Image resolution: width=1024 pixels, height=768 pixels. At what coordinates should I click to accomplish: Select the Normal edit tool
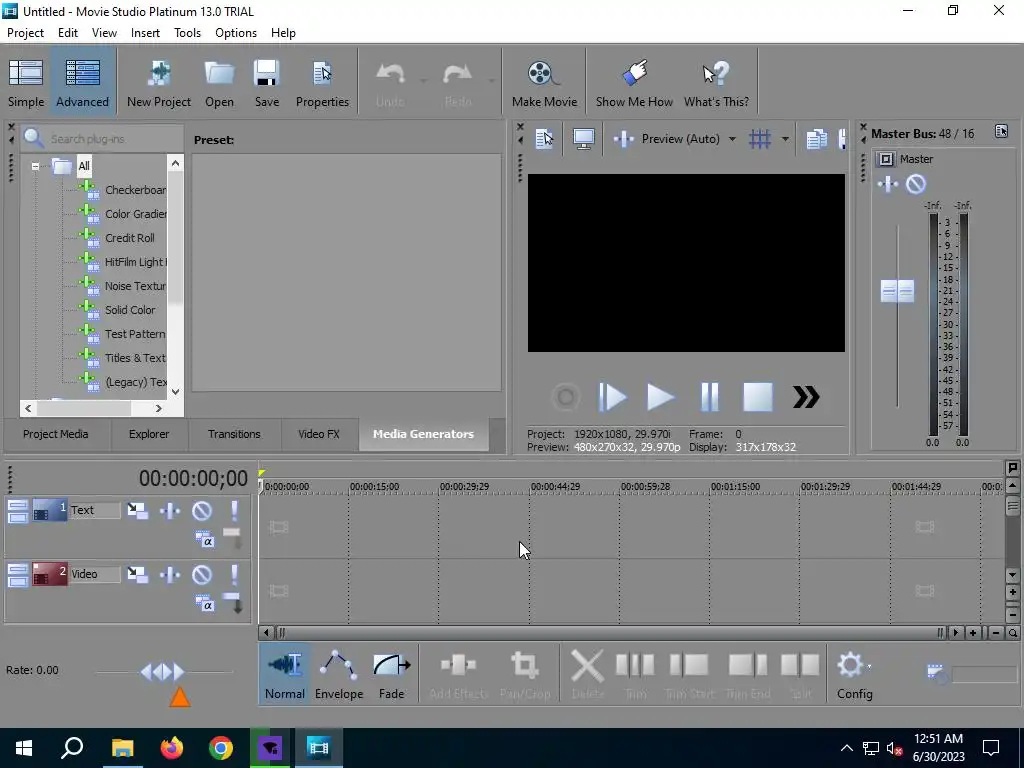(285, 675)
